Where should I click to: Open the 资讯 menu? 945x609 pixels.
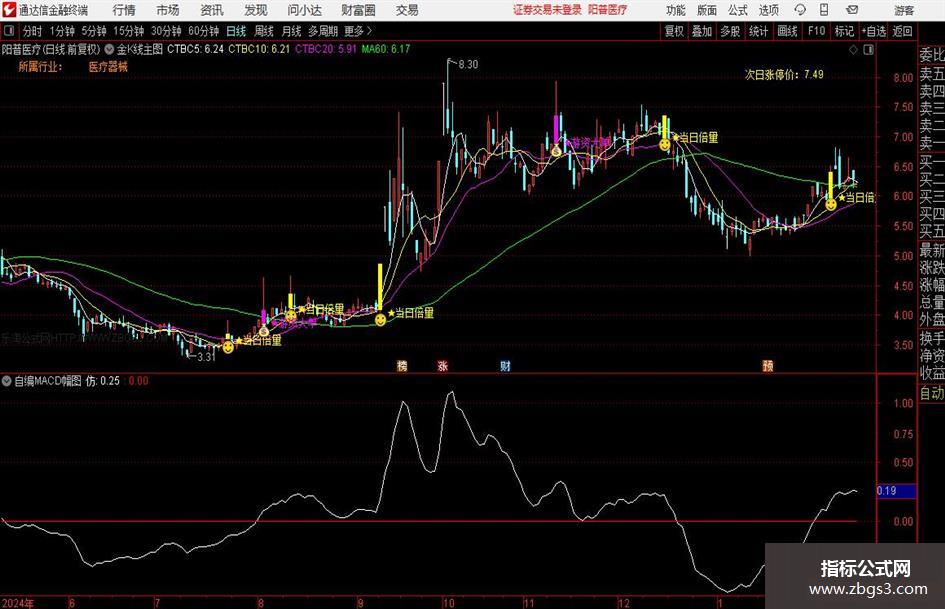point(212,10)
